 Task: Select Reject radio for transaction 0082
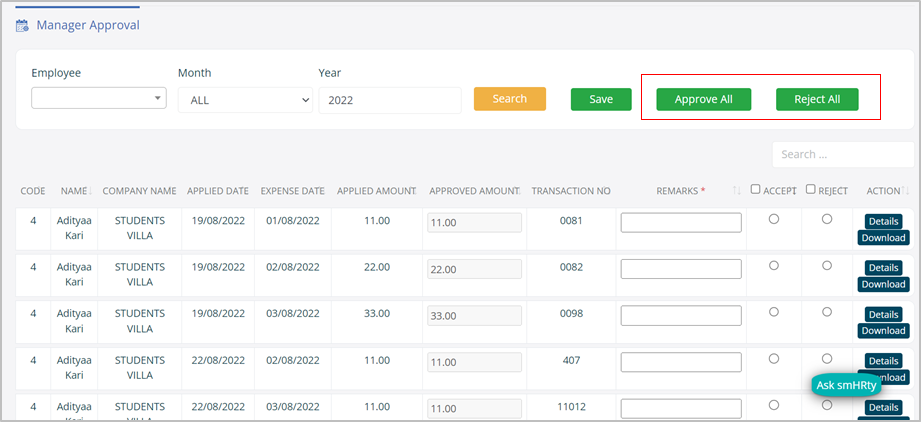click(x=827, y=266)
